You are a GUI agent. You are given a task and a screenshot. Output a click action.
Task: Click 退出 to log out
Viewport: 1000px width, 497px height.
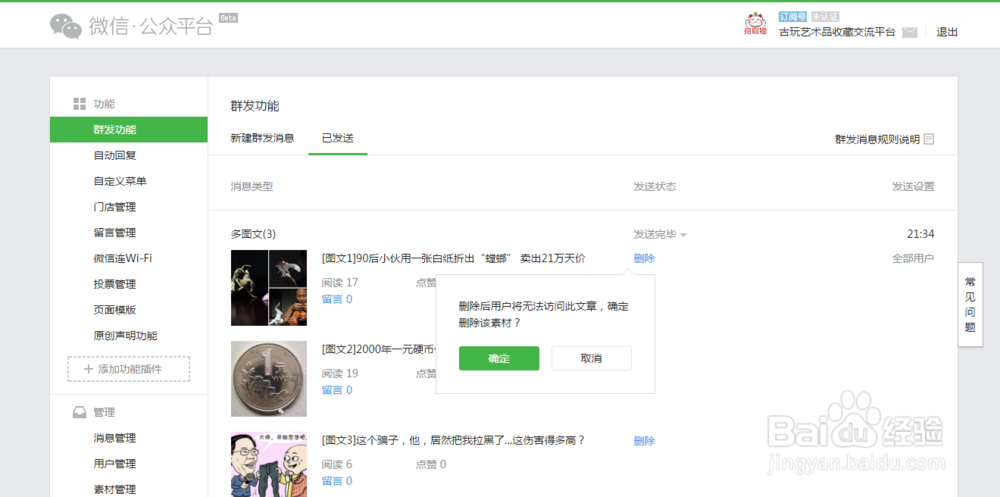click(x=946, y=33)
